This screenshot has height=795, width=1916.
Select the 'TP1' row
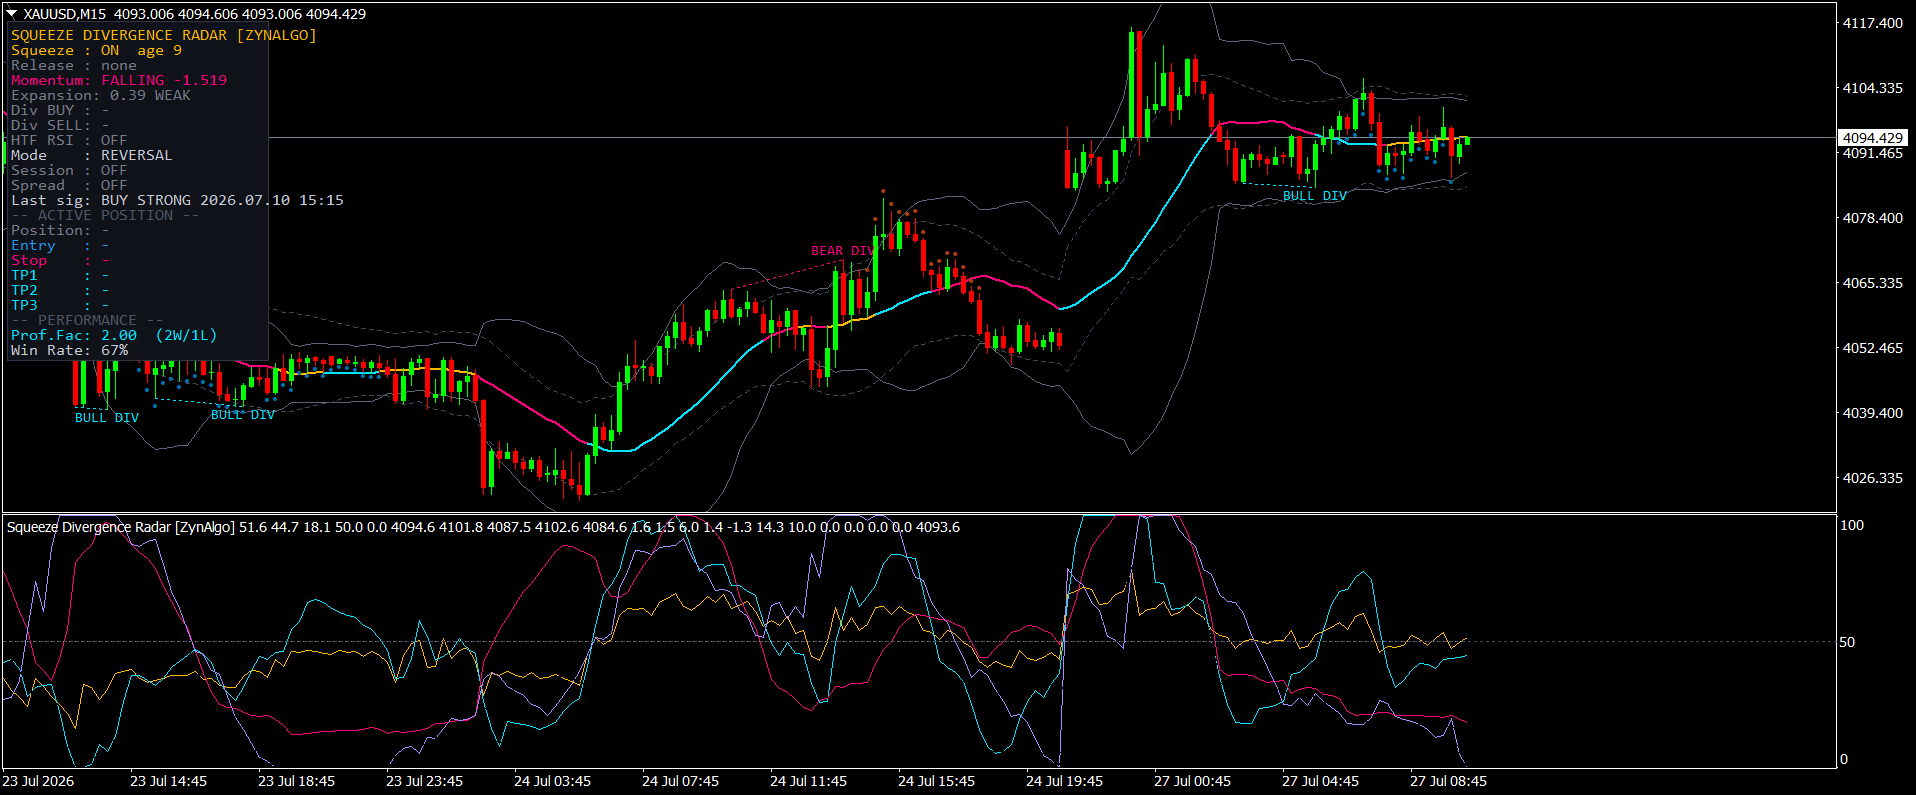click(x=60, y=275)
